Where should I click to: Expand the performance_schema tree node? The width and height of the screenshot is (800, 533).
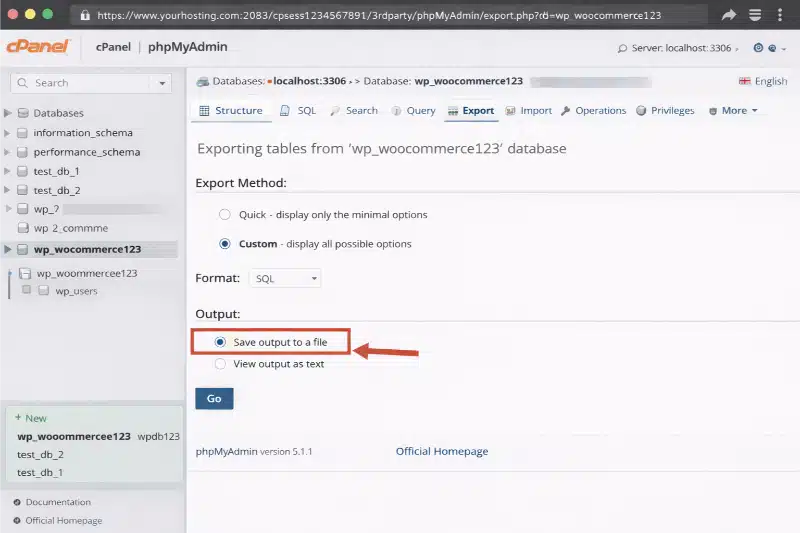click(7, 152)
